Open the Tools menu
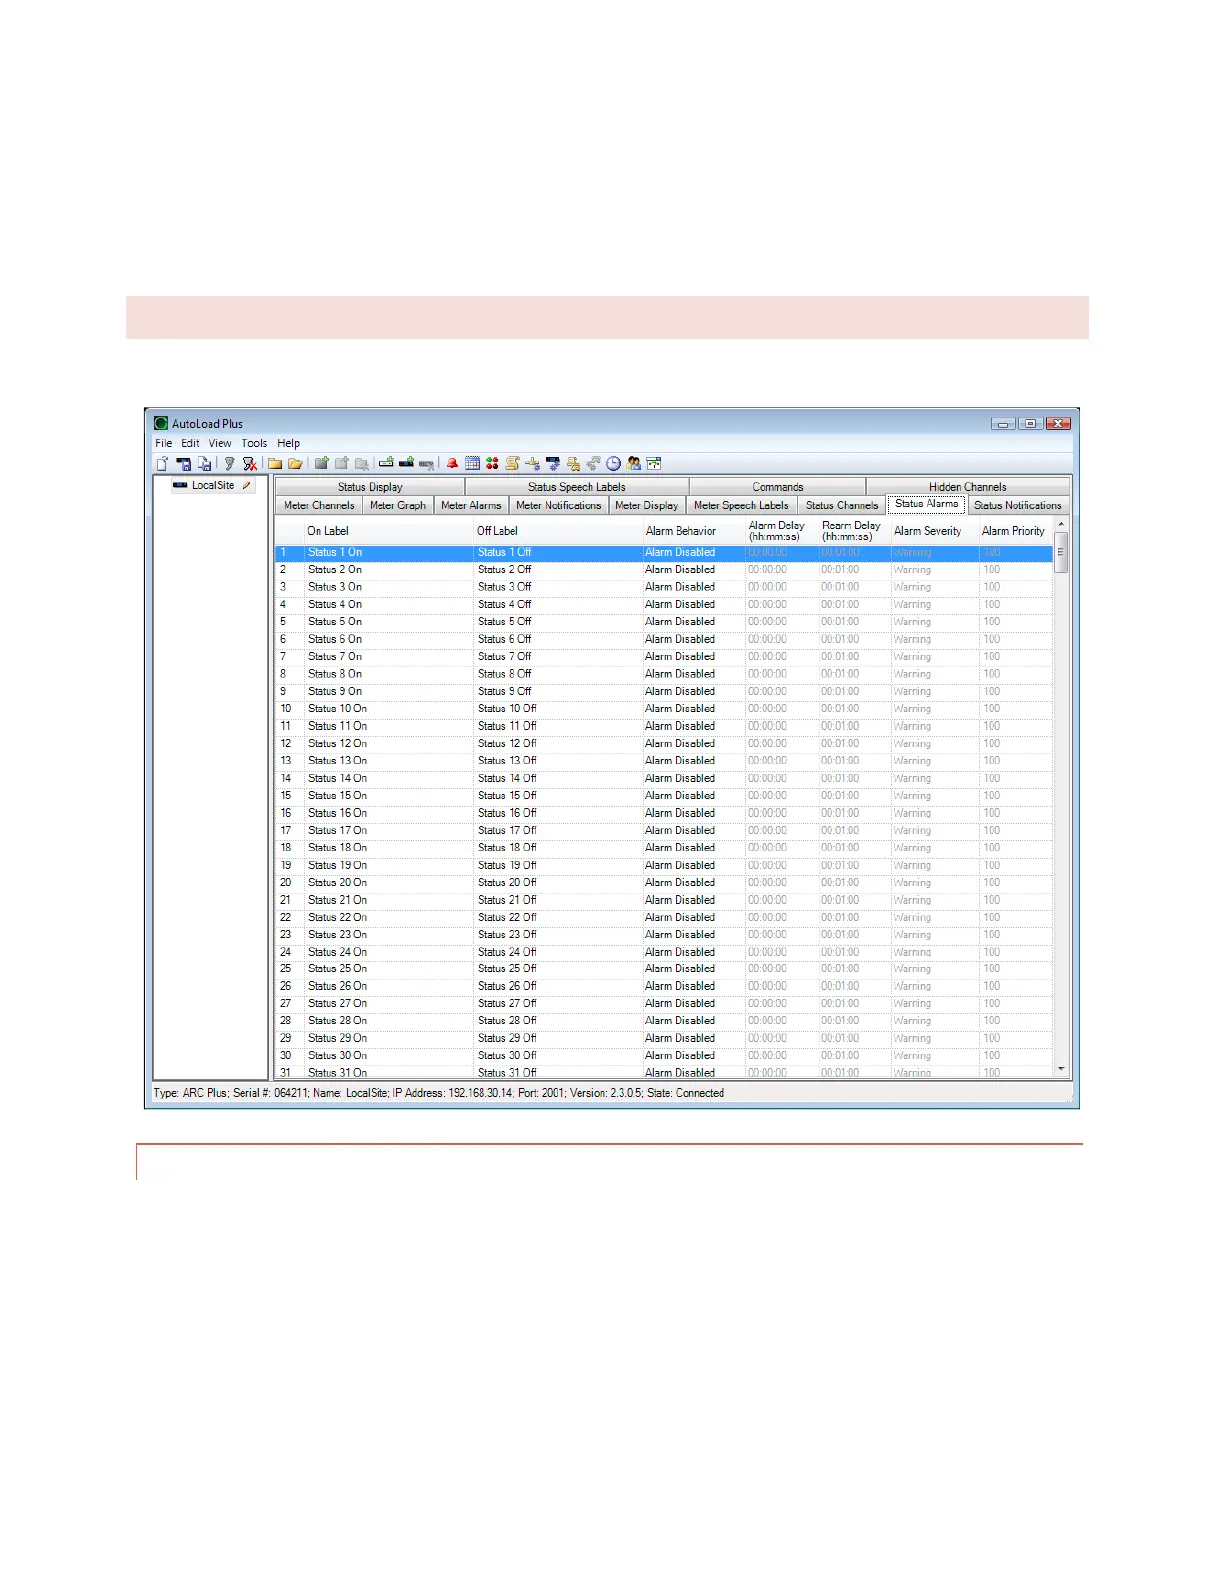Viewport: 1224px width, 1584px height. 254,443
